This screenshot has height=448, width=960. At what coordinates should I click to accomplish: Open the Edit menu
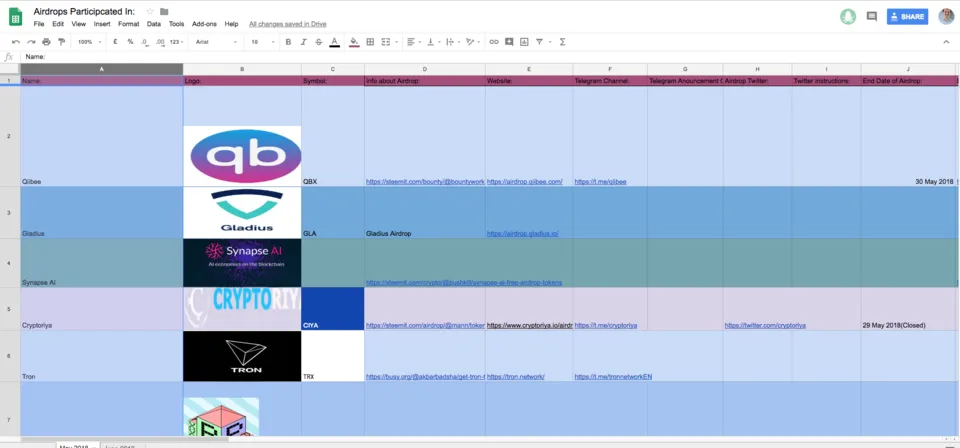point(58,24)
